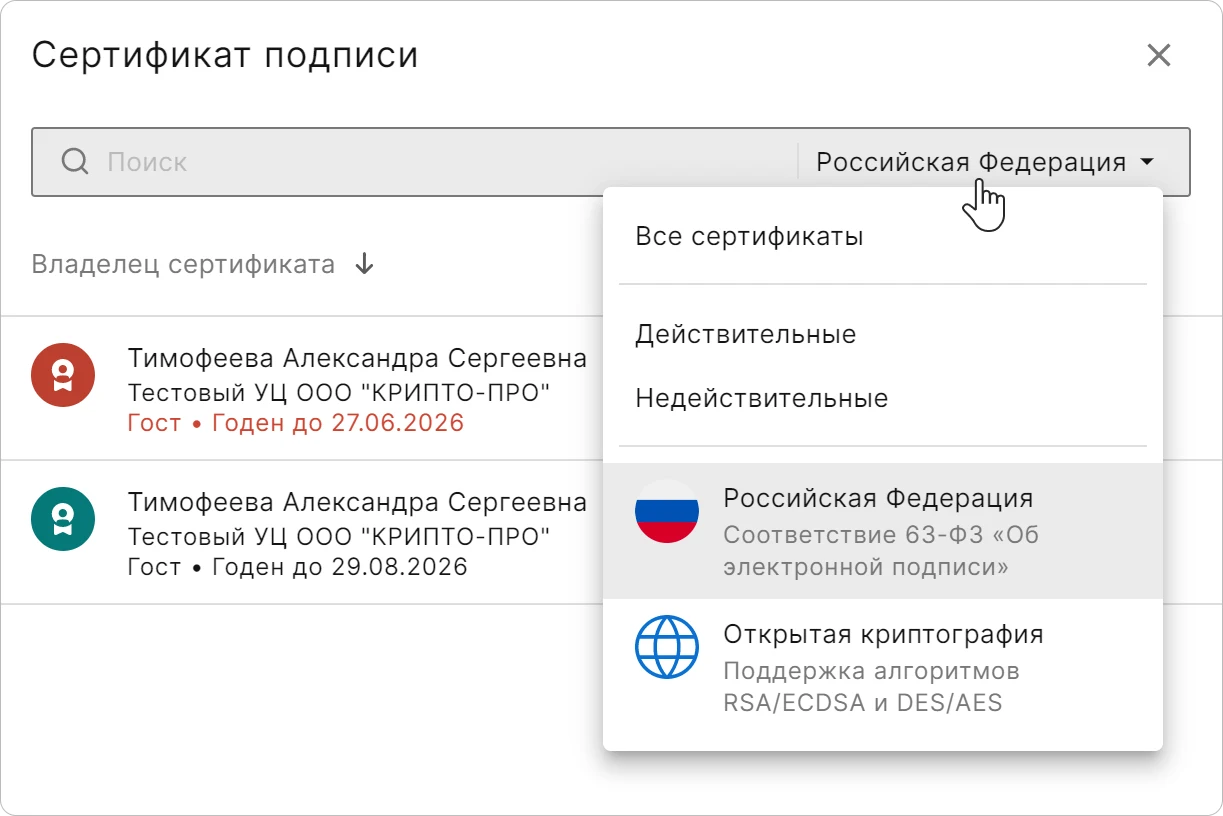Close the Сертификат подписи dialog
Screen dimensions: 1223x816
pyautogui.click(x=1158, y=55)
